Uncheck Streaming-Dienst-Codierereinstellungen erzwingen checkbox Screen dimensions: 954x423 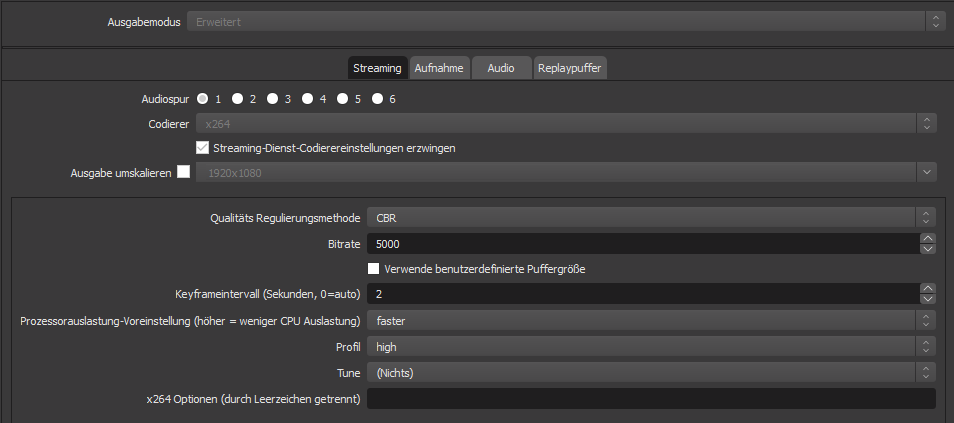coord(202,147)
